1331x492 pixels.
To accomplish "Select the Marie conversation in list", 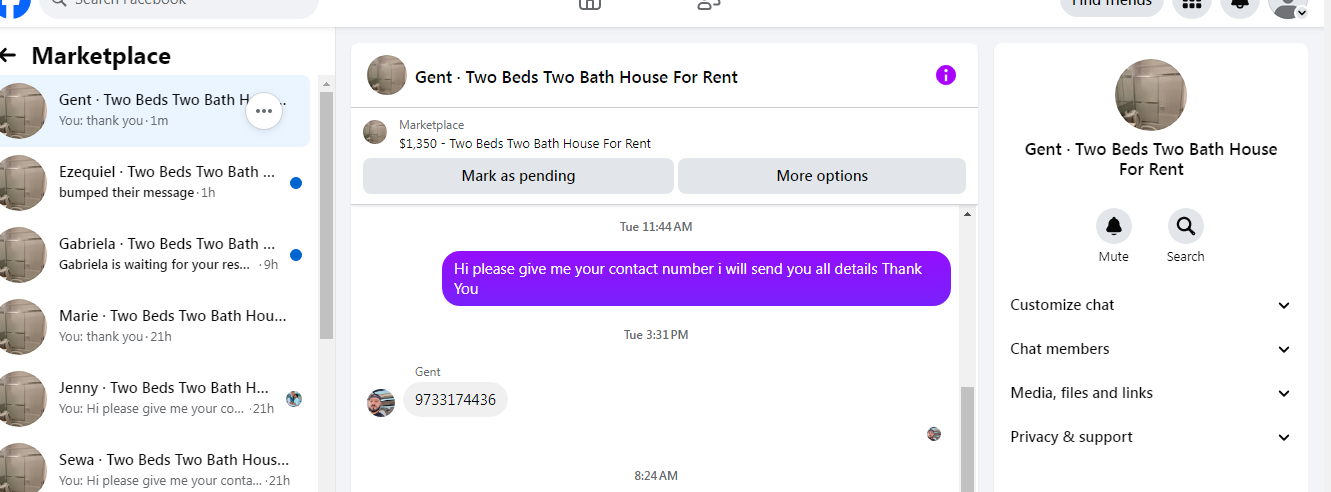I will tap(155, 327).
